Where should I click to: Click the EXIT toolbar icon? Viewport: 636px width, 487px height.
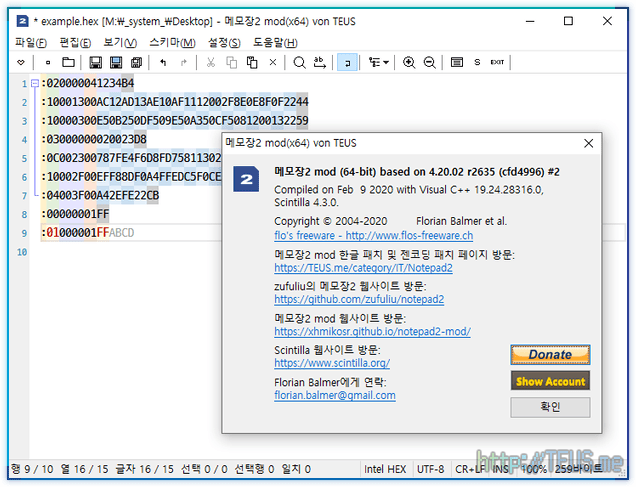pyautogui.click(x=497, y=62)
